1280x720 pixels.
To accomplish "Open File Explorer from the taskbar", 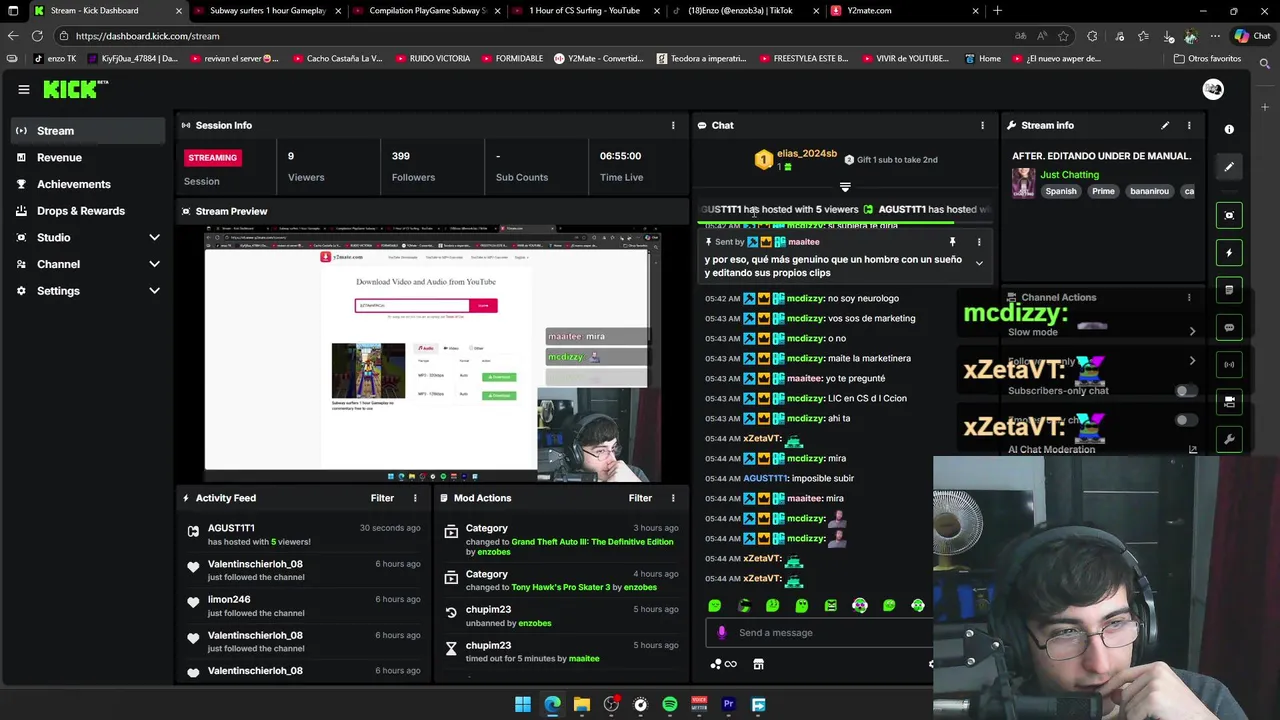I will pos(581,705).
